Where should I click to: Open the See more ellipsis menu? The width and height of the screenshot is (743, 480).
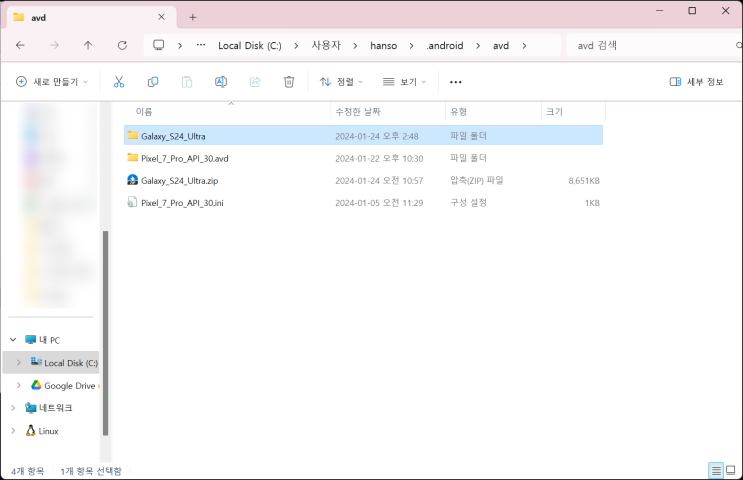point(455,82)
